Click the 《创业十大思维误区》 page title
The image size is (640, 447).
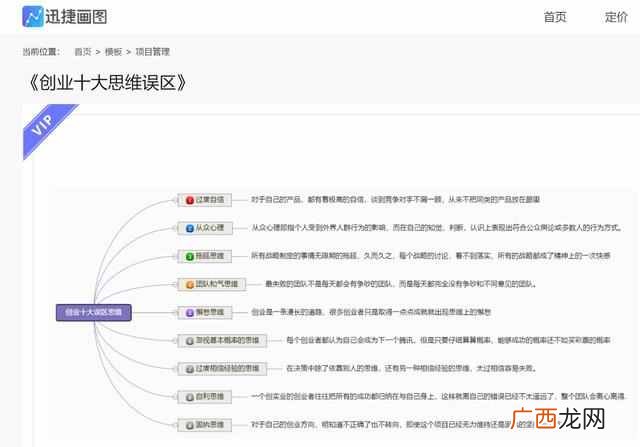(108, 83)
